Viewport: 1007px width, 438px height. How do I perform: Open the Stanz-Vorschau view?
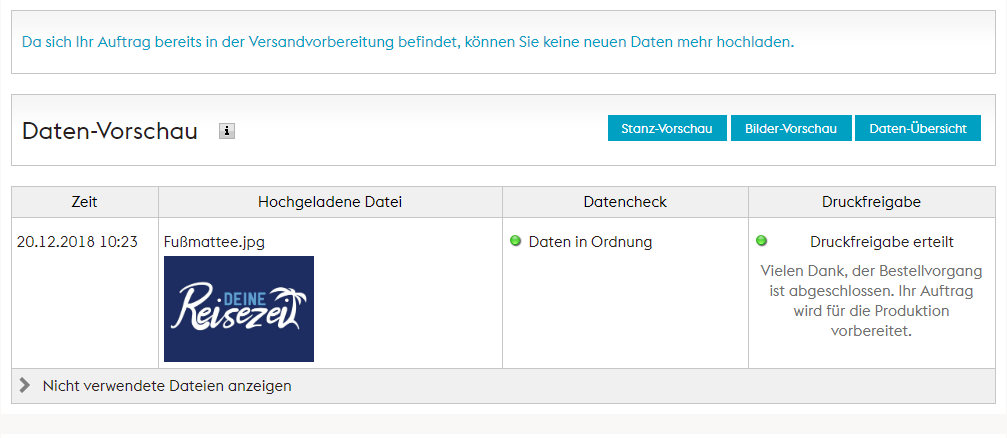[667, 129]
